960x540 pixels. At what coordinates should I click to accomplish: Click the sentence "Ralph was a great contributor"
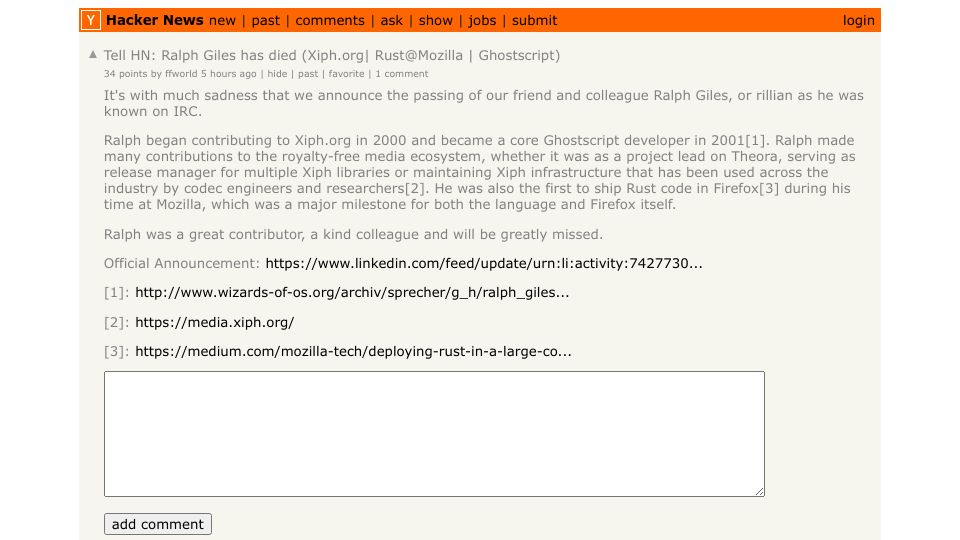(x=204, y=234)
